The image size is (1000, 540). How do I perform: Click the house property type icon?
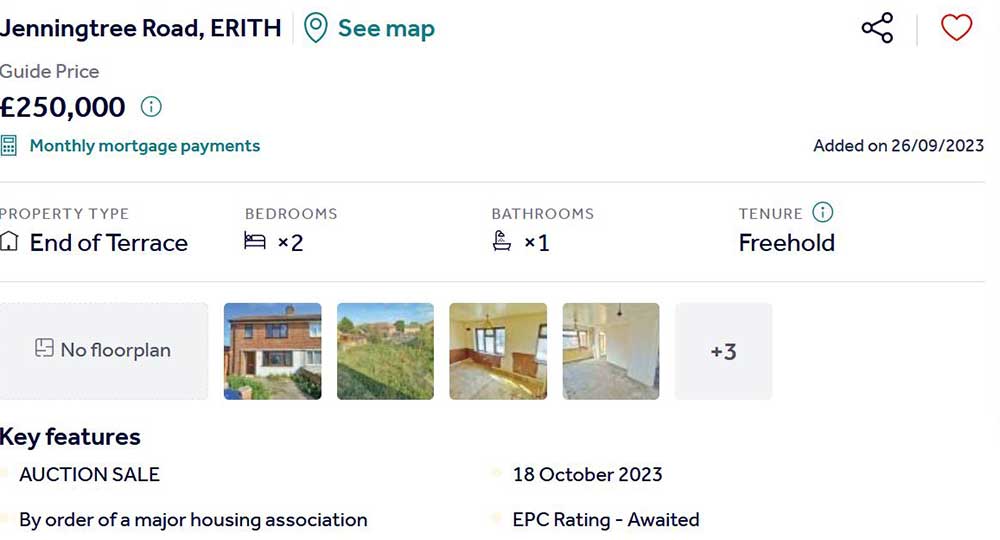pyautogui.click(x=10, y=242)
